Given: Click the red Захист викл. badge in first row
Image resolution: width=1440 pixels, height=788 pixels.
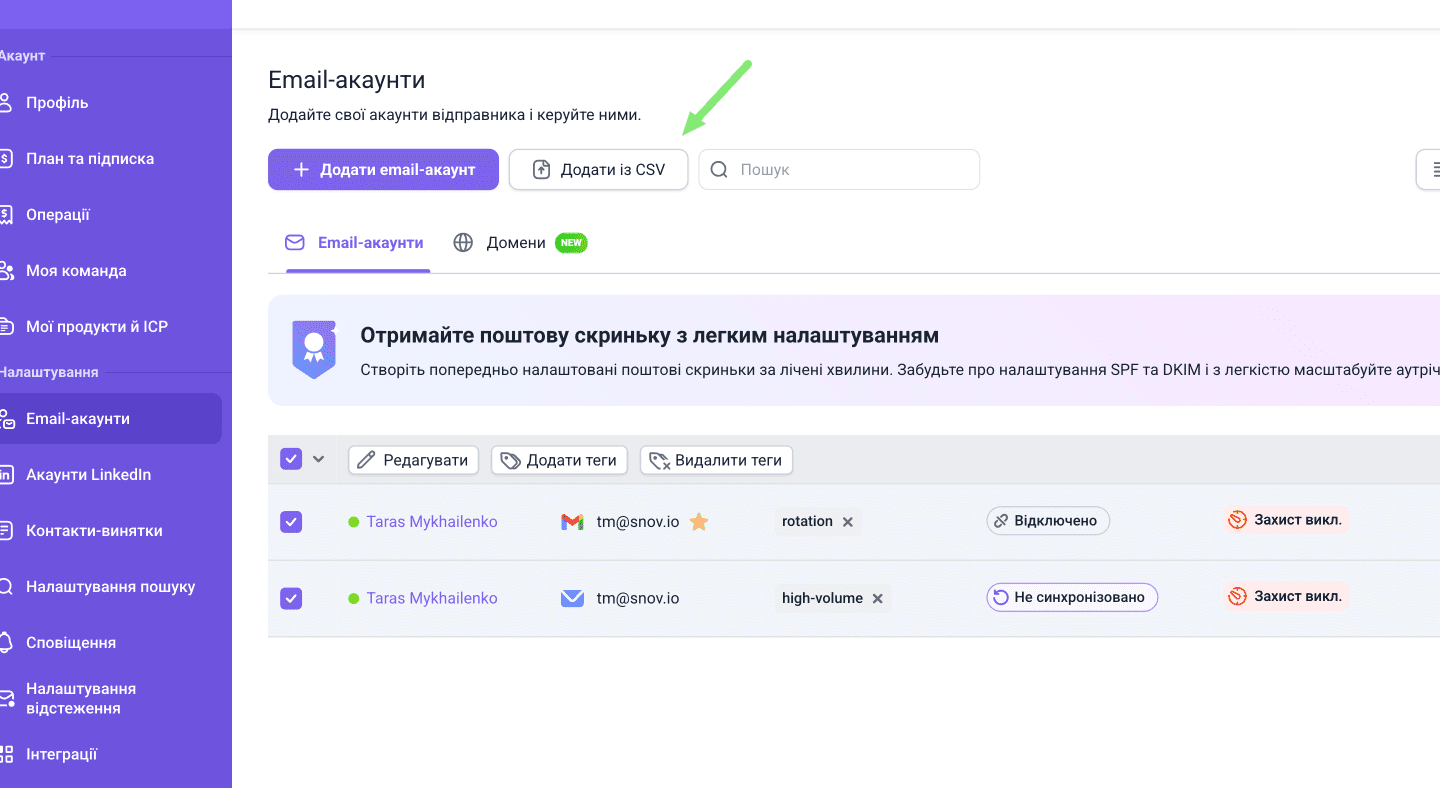Looking at the screenshot, I should 1287,521.
